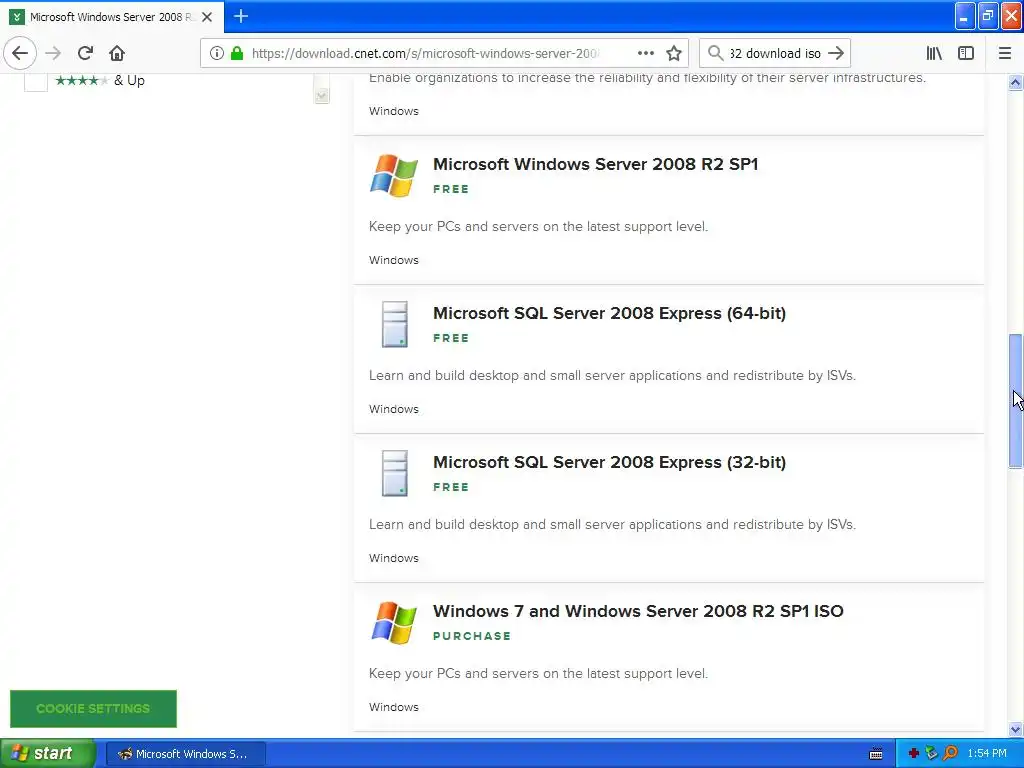Click Windows logo of the SP1 ISO listing

point(393,622)
